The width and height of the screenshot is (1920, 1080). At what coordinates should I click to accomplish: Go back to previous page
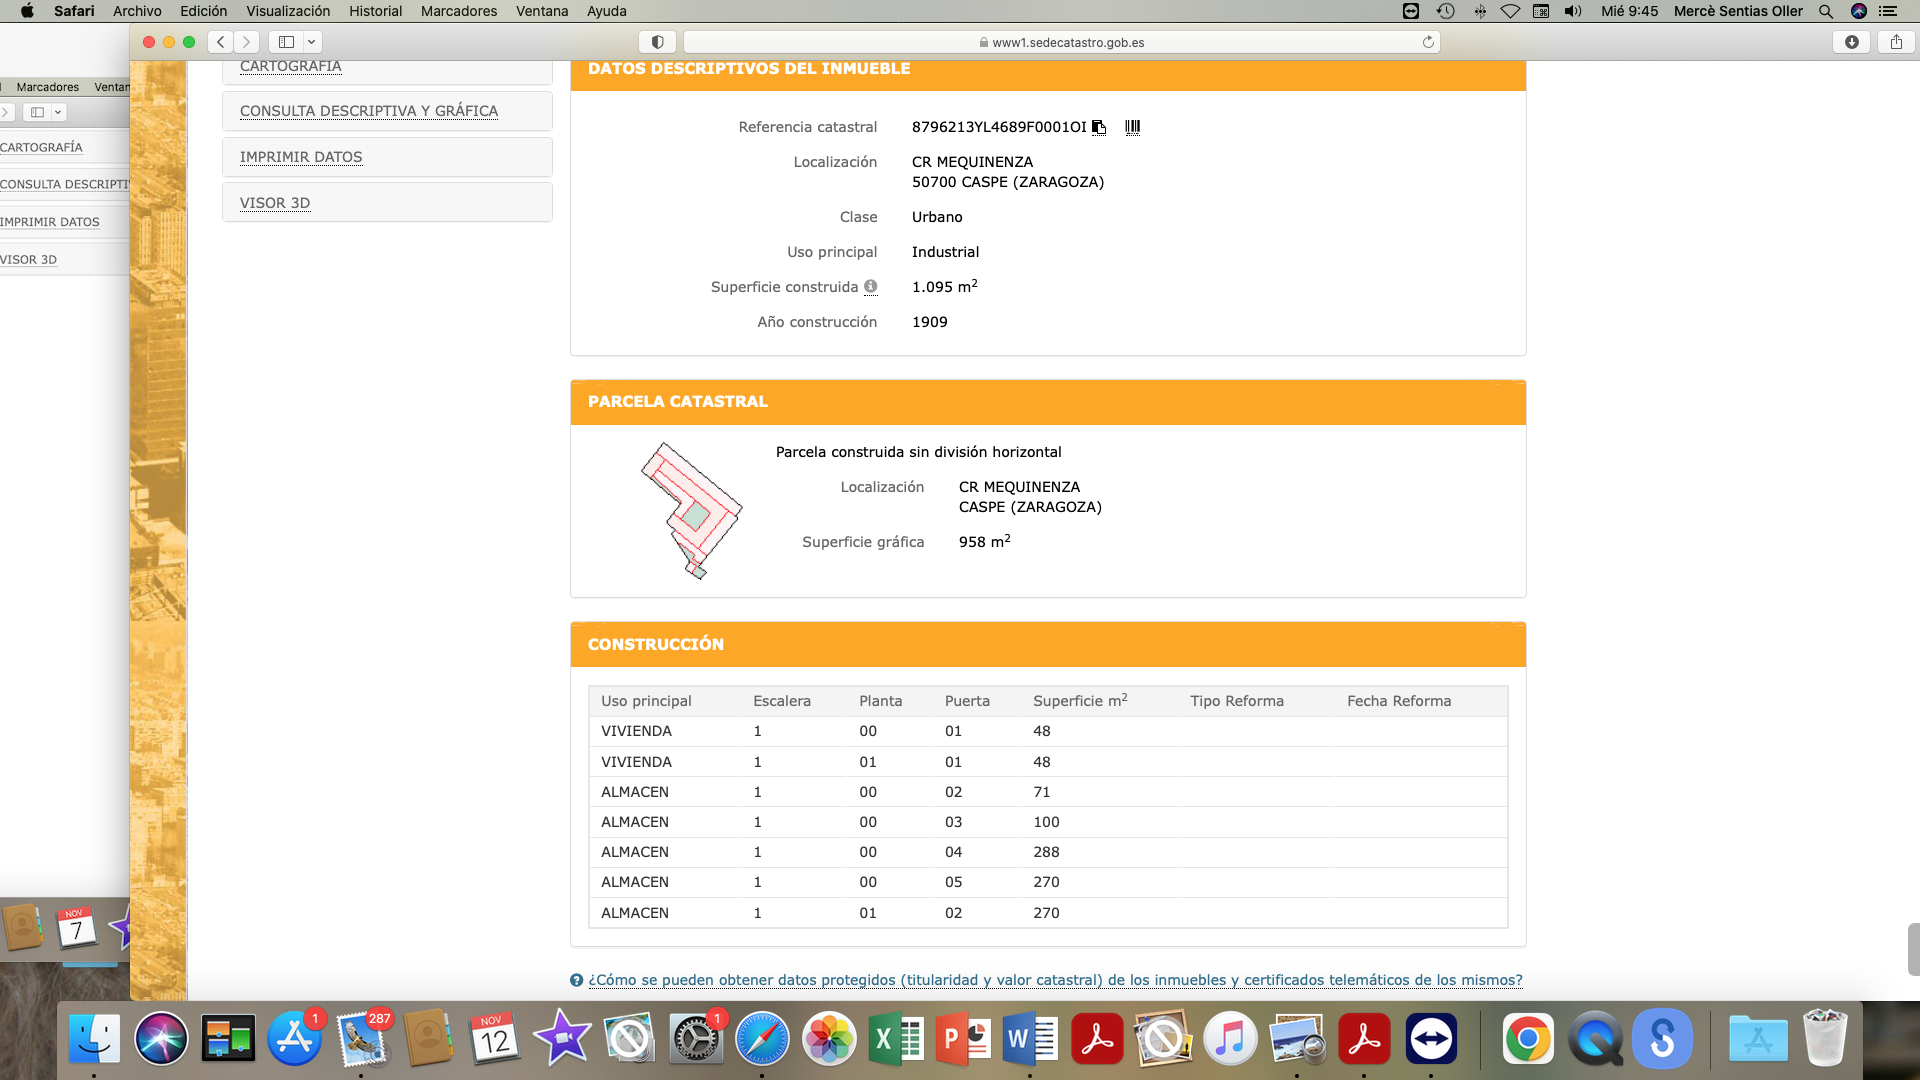(221, 42)
